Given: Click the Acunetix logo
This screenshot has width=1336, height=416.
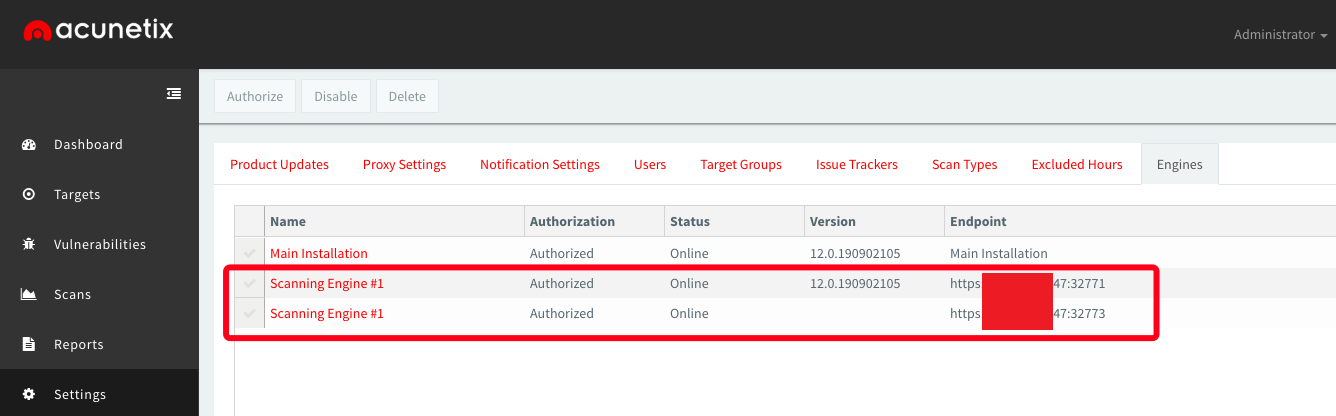Looking at the screenshot, I should coord(98,31).
